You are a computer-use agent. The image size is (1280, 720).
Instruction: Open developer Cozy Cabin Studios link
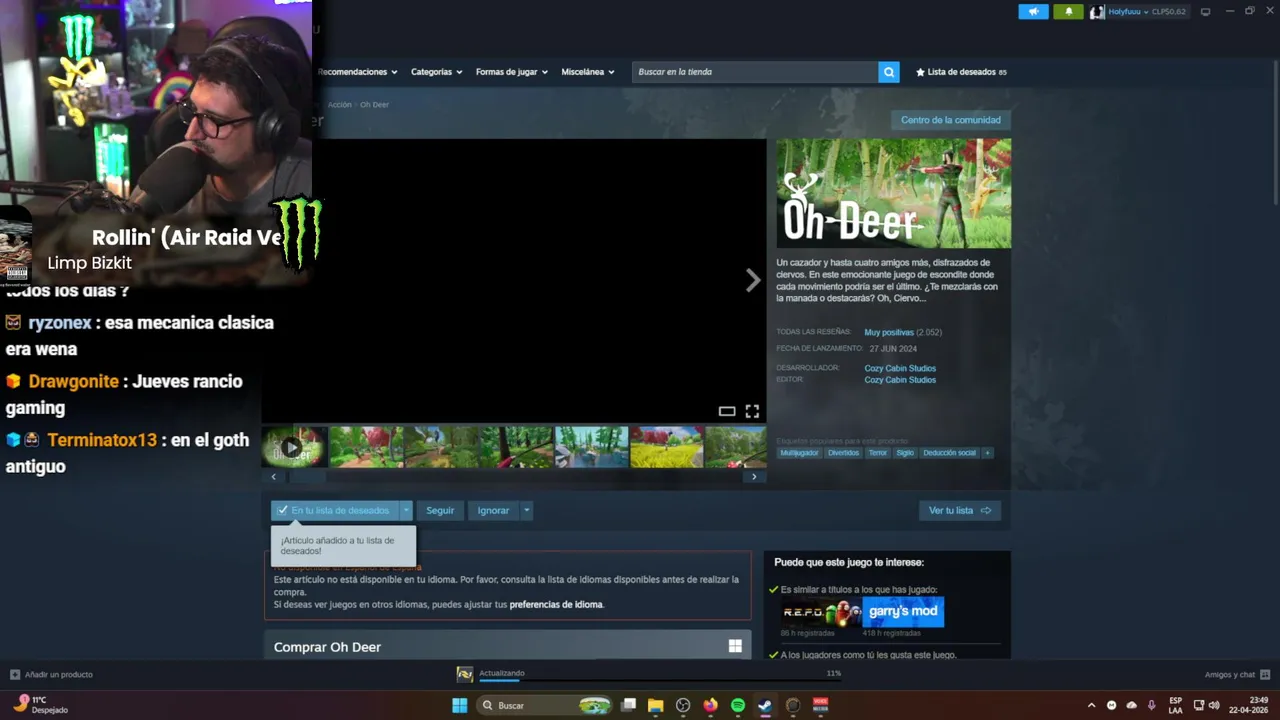click(900, 368)
